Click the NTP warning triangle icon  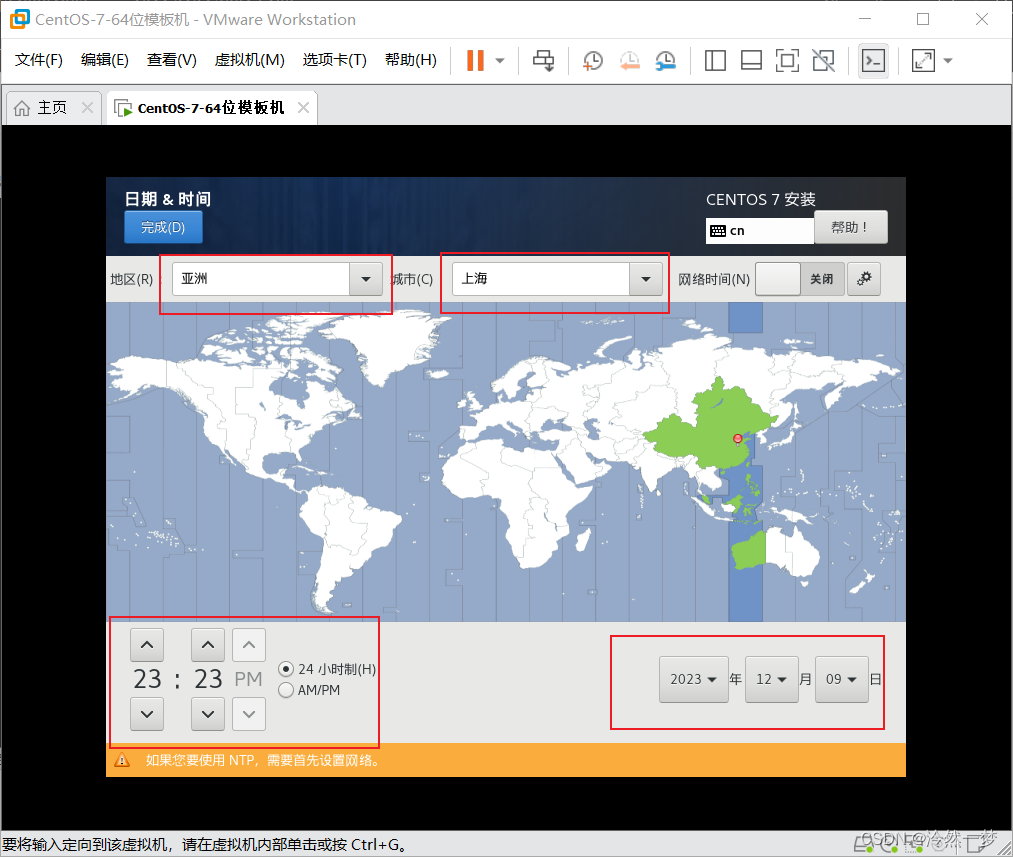tap(121, 760)
